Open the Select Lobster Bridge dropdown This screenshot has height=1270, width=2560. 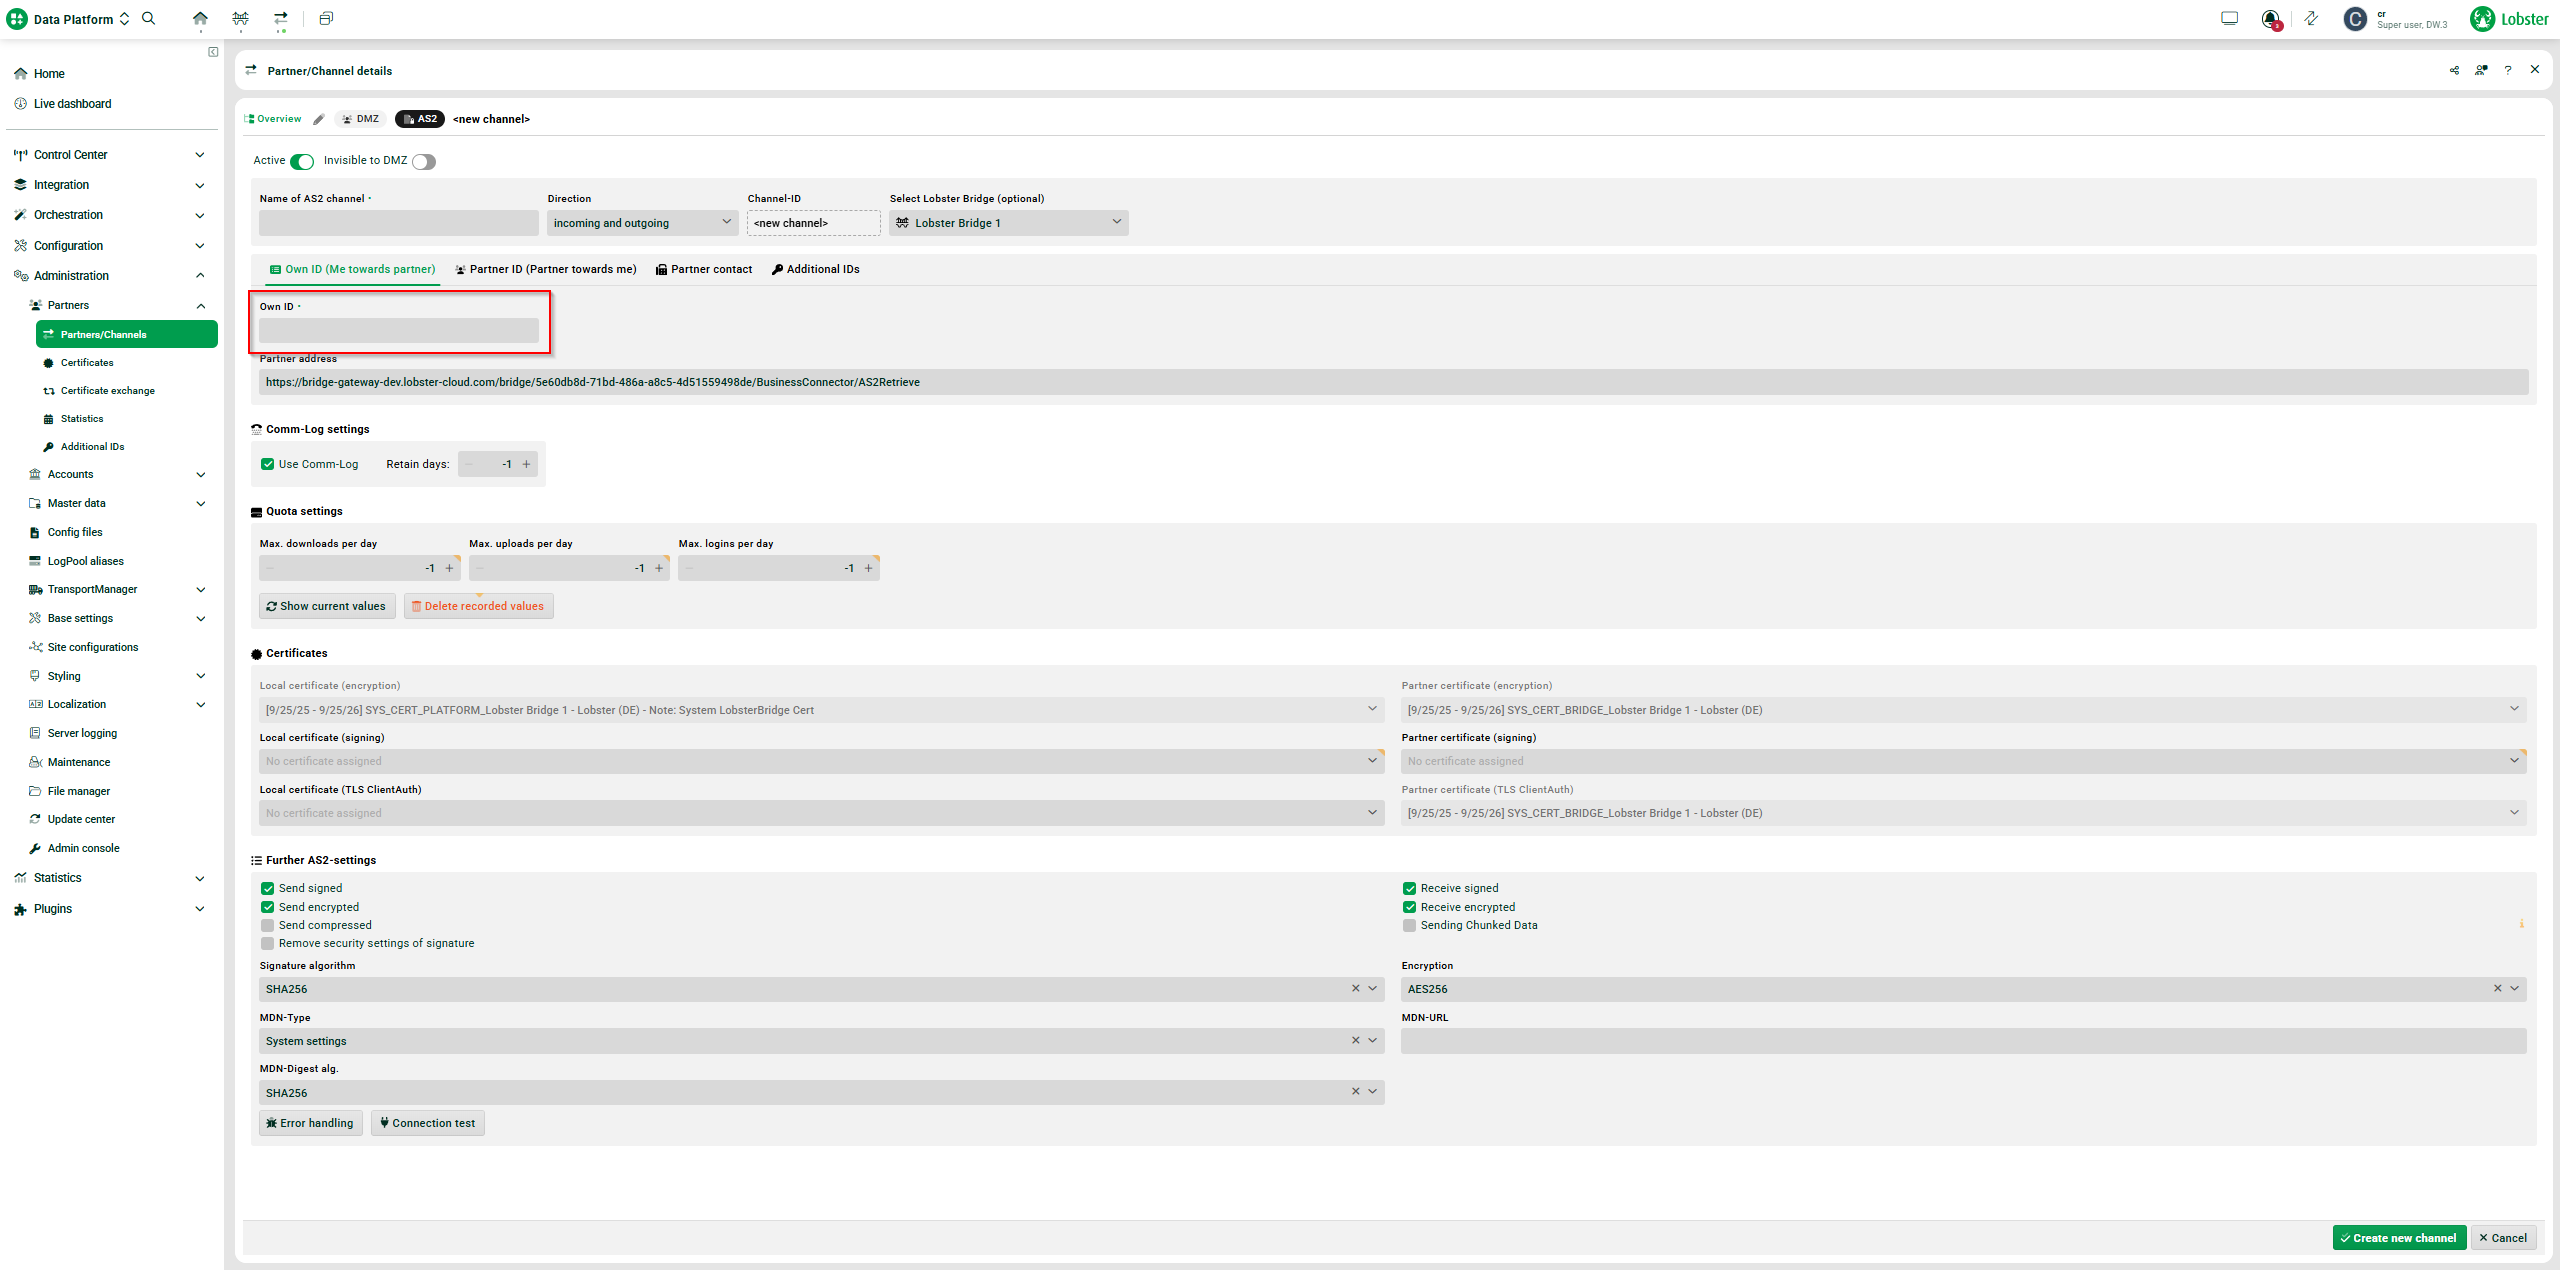point(1008,223)
